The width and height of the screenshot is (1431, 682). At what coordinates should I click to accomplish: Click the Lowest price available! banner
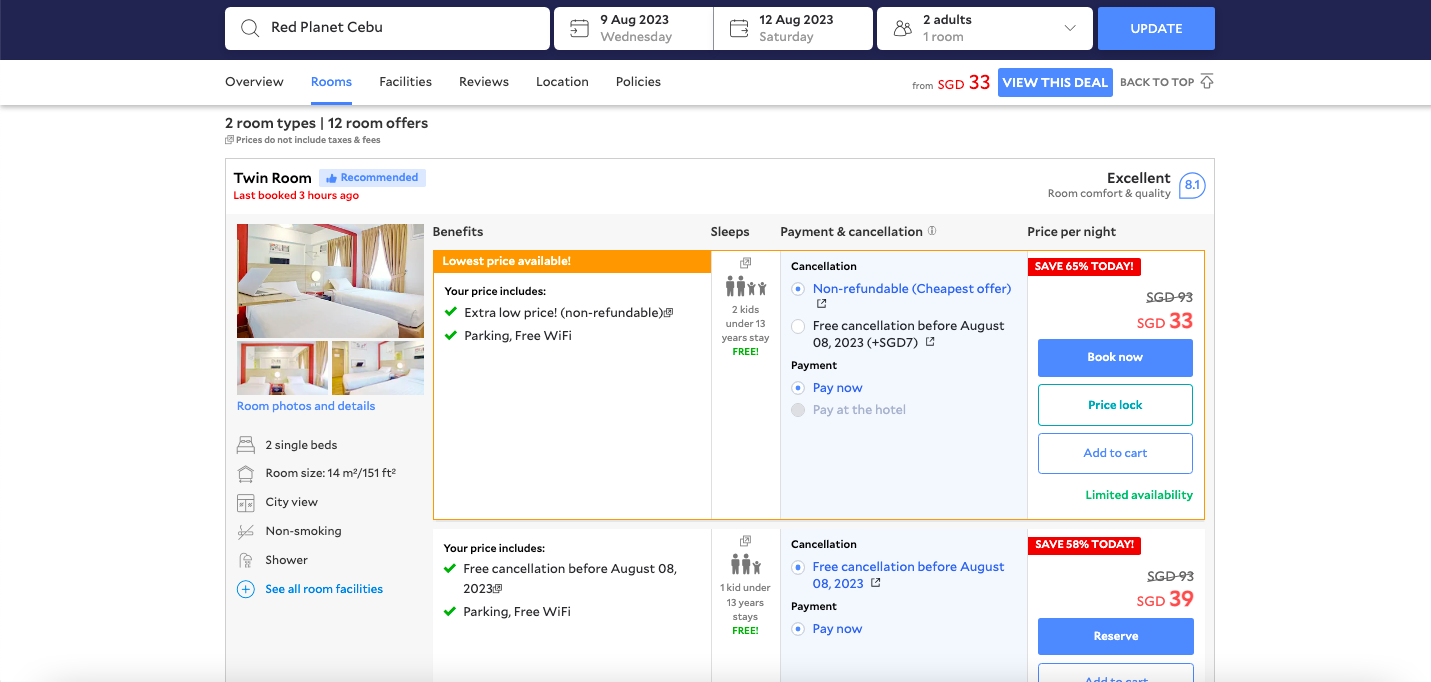pyautogui.click(x=572, y=261)
